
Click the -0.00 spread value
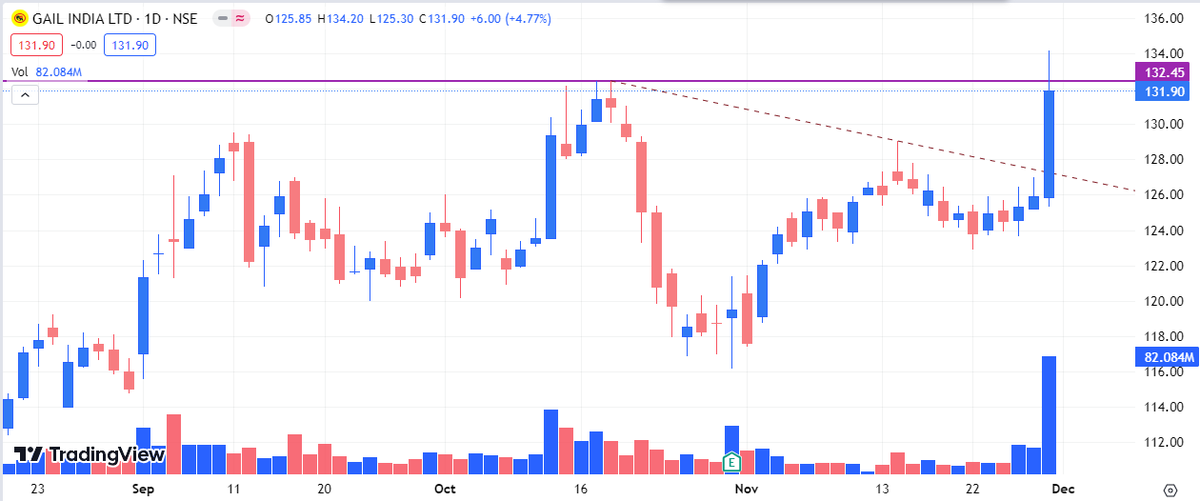click(83, 45)
